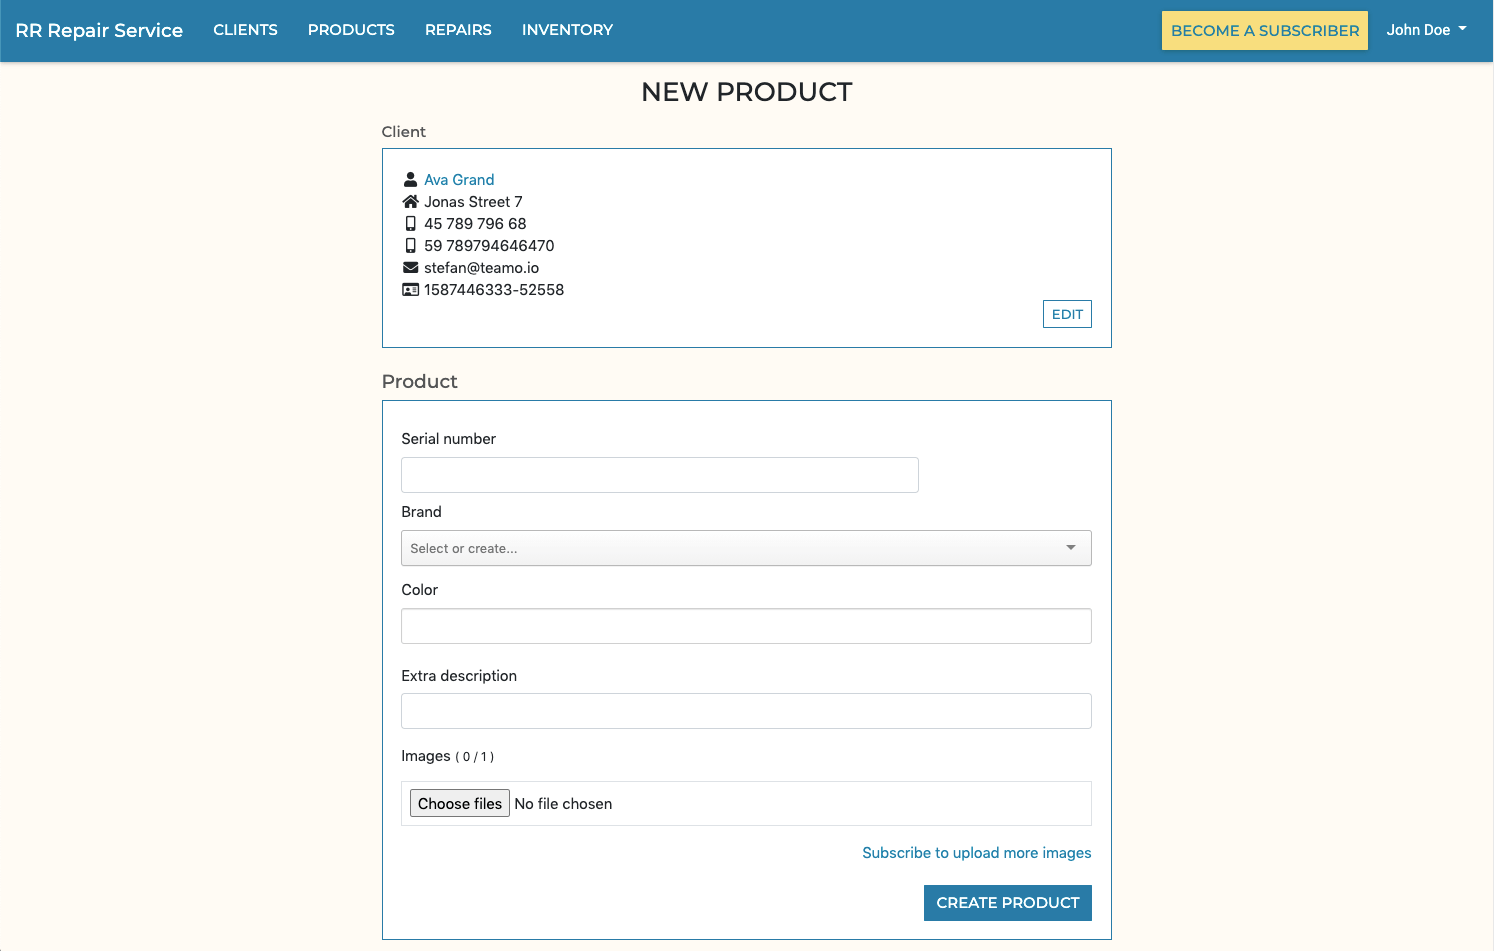The height and width of the screenshot is (951, 1494).
Task: Click the PRODUCTS navigation item
Action: pos(351,30)
